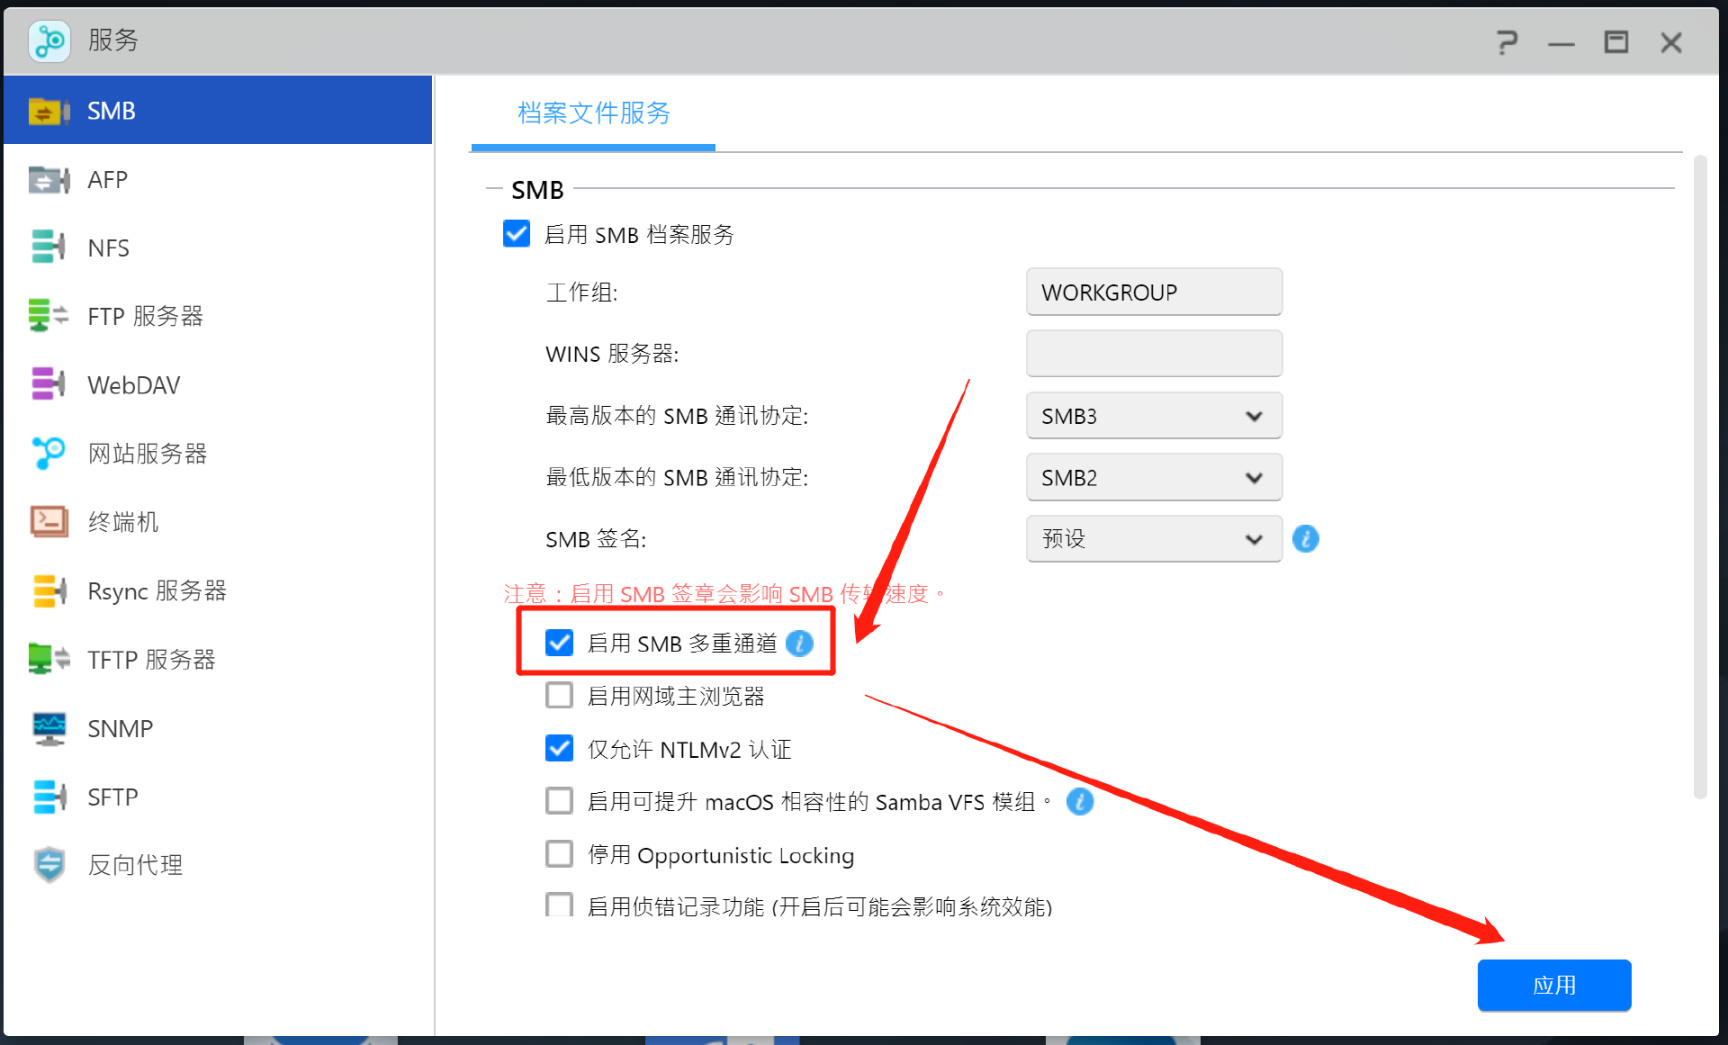Viewport: 1728px width, 1045px height.
Task: Open the 最高版本的 SMB 通讯协定 dropdown
Action: click(1153, 415)
